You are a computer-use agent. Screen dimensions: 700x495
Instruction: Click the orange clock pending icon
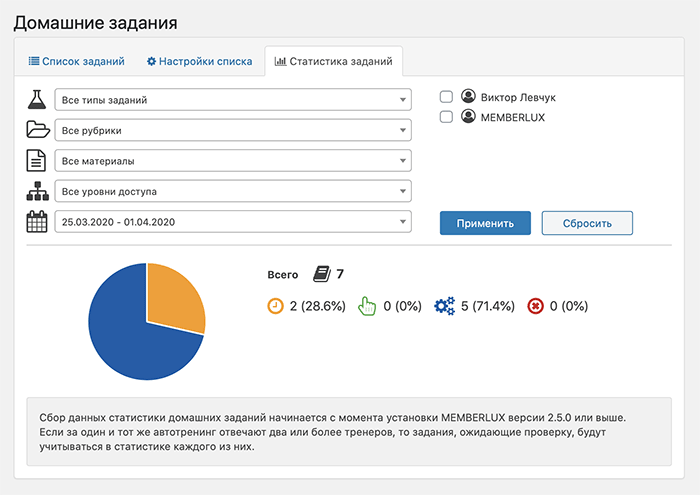(x=275, y=306)
